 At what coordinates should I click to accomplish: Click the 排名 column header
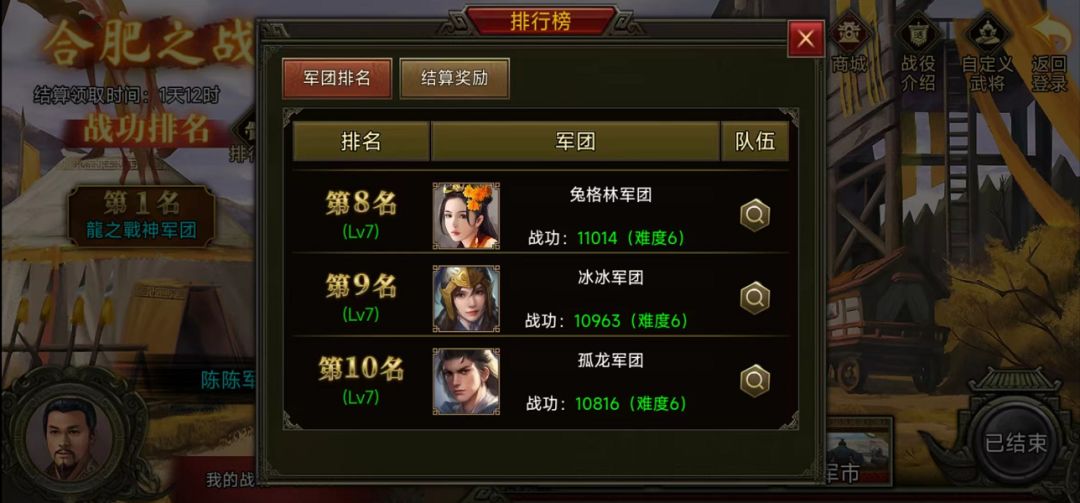tap(361, 141)
